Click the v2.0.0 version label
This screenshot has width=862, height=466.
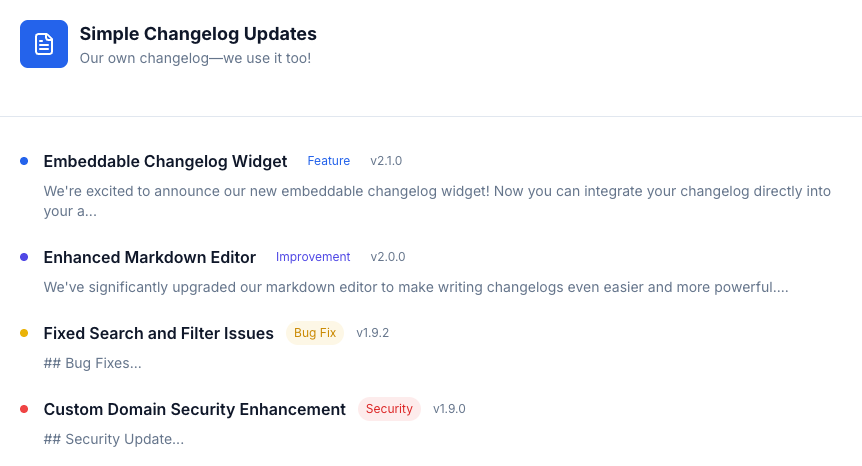tap(388, 257)
